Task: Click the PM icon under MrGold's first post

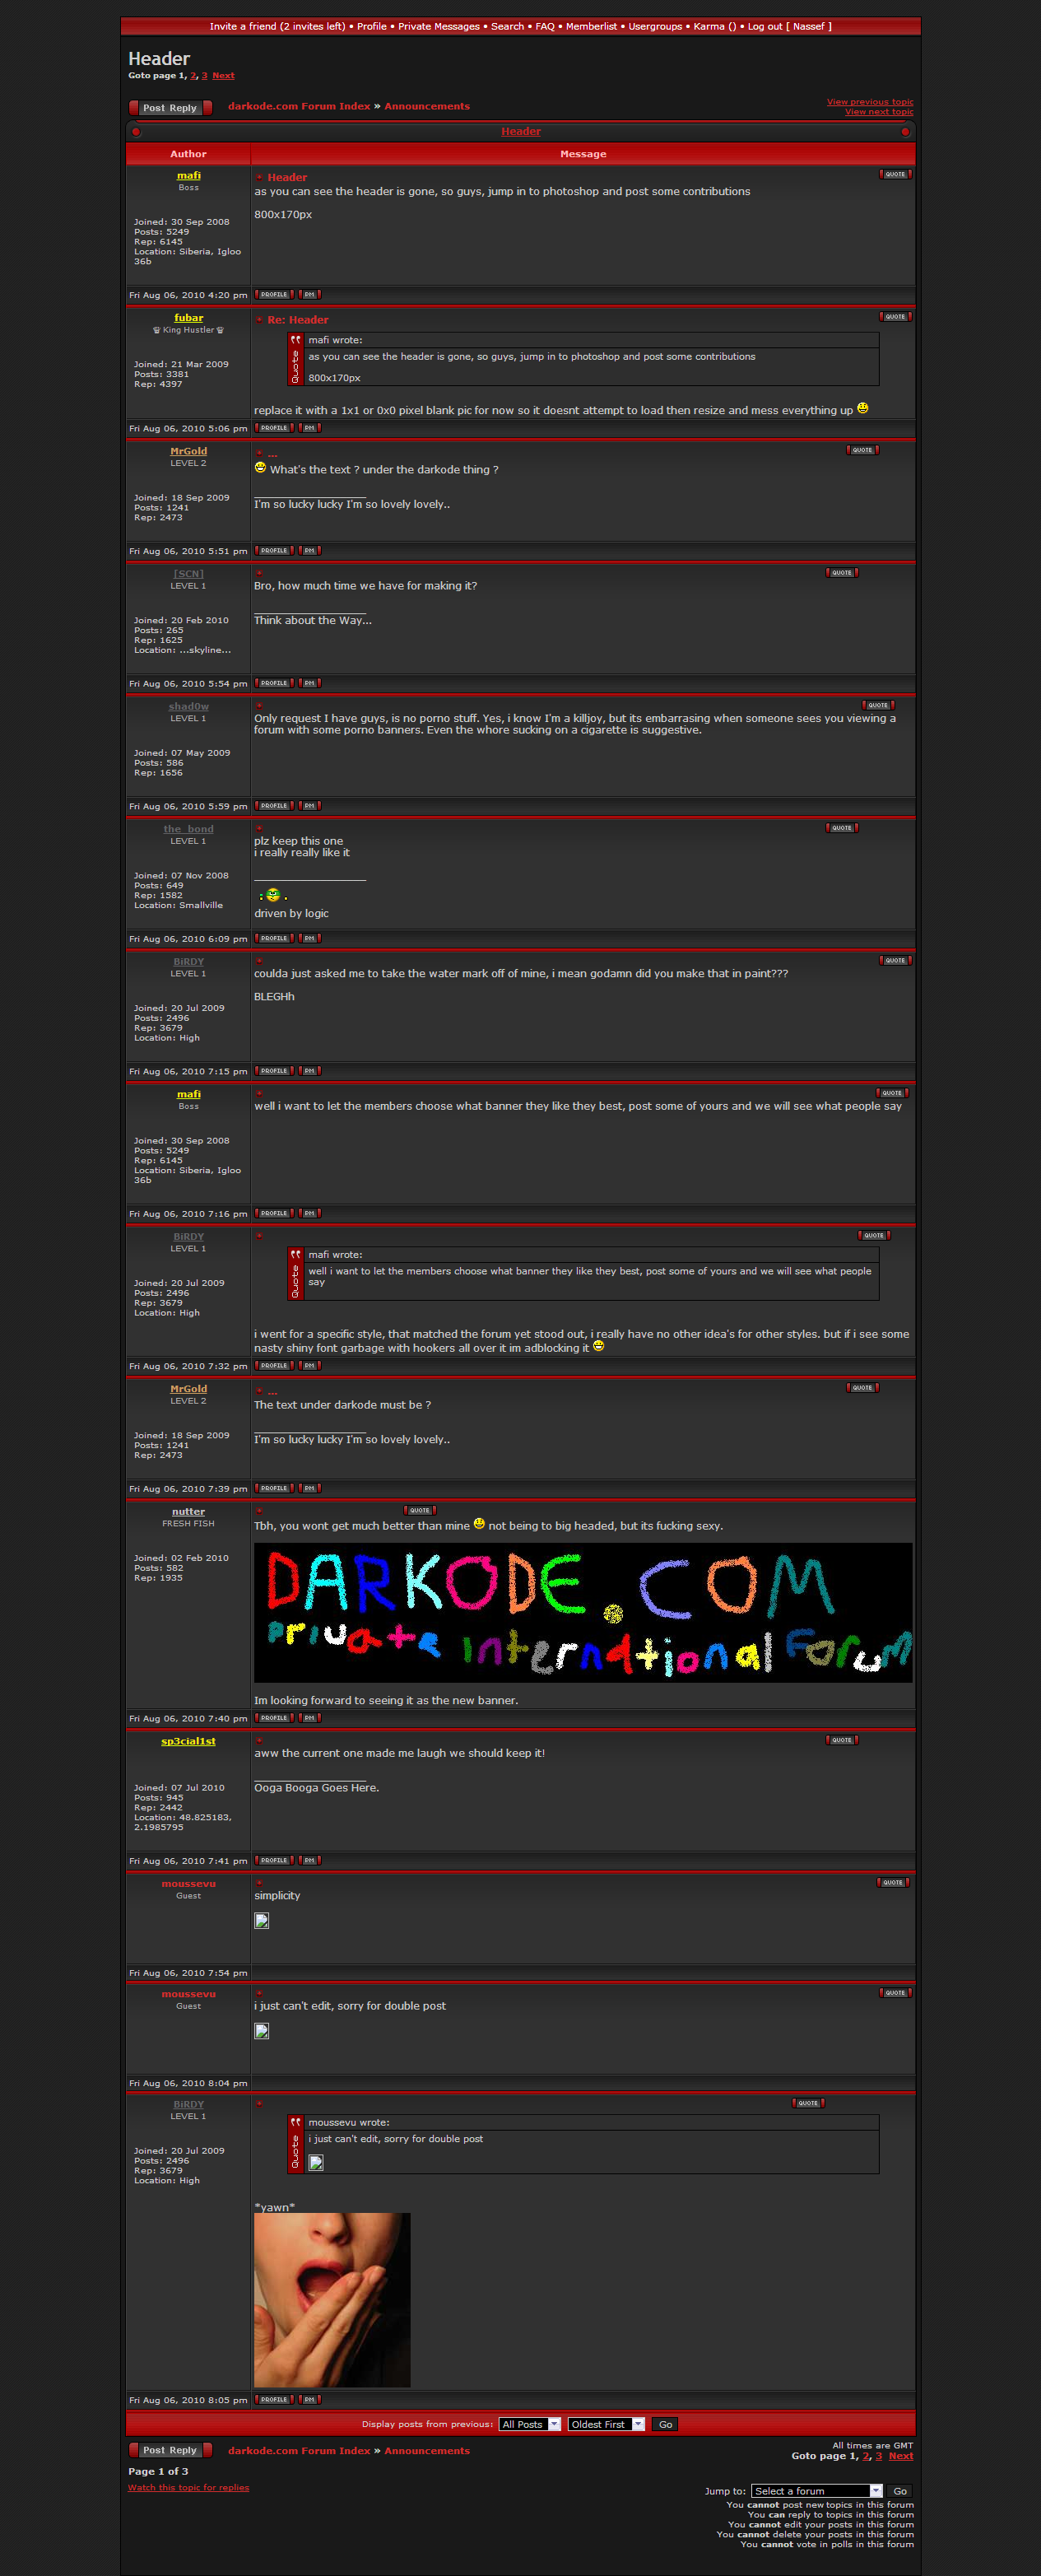Action: click(x=310, y=551)
